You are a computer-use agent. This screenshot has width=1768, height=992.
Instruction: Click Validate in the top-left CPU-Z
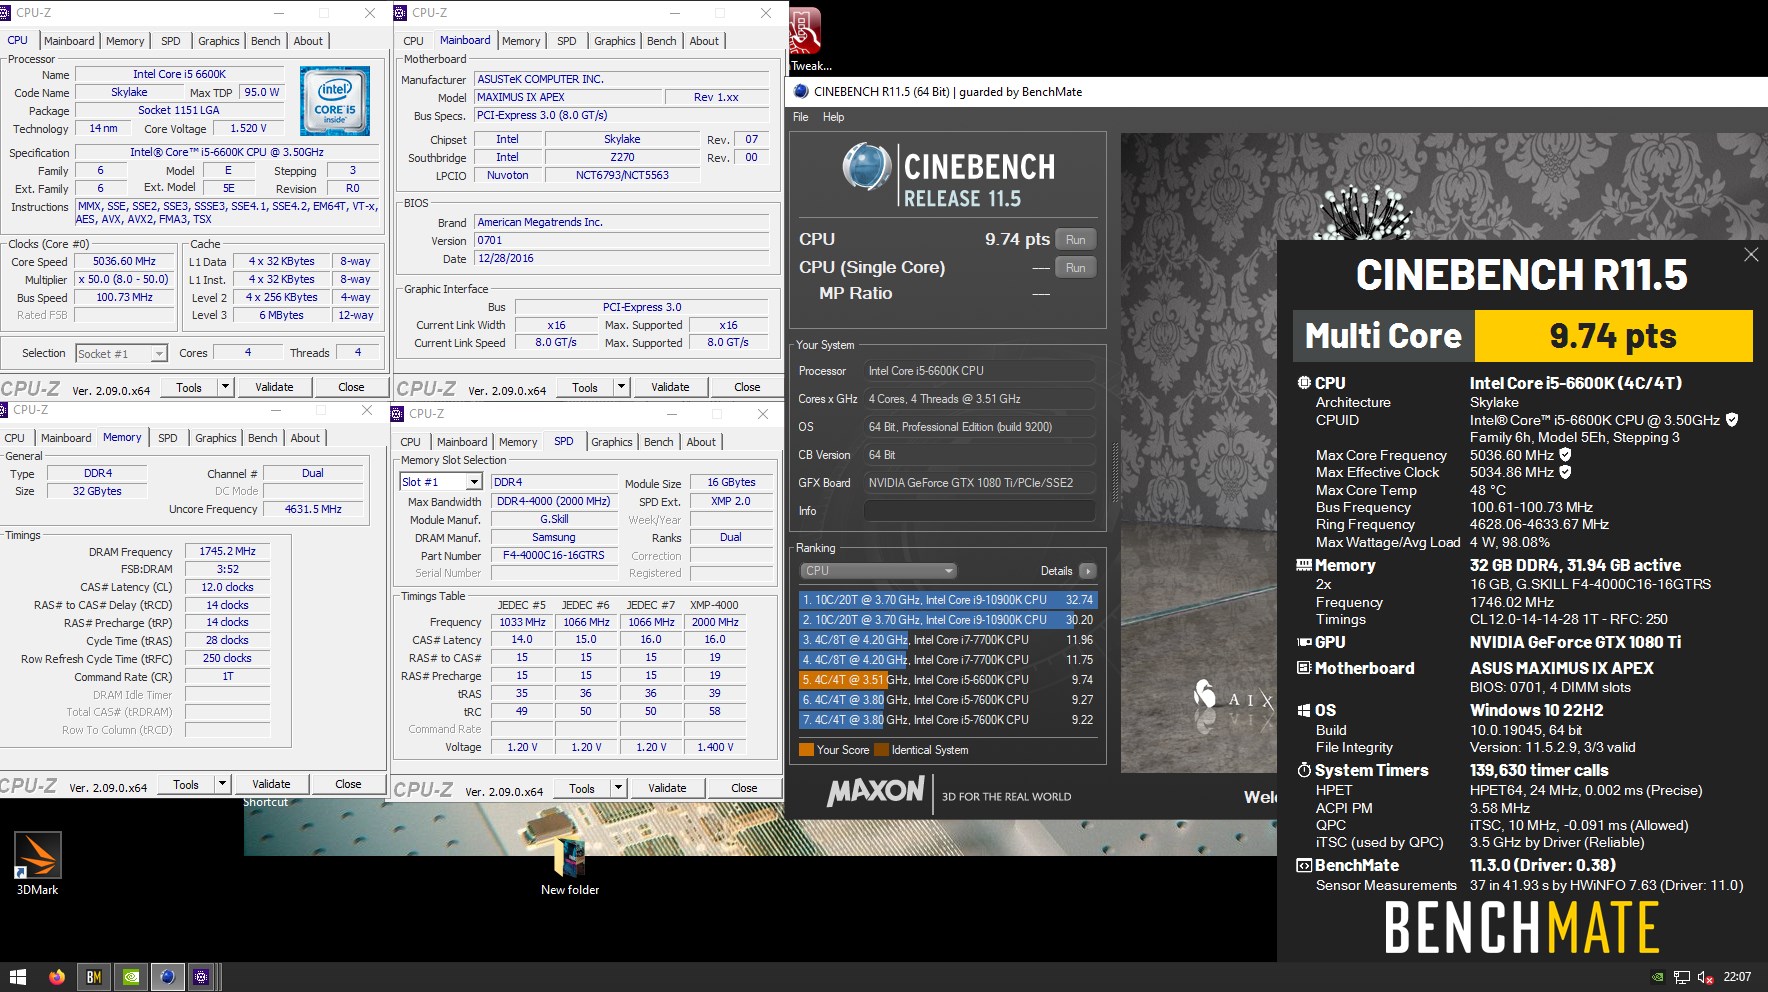pyautogui.click(x=274, y=387)
